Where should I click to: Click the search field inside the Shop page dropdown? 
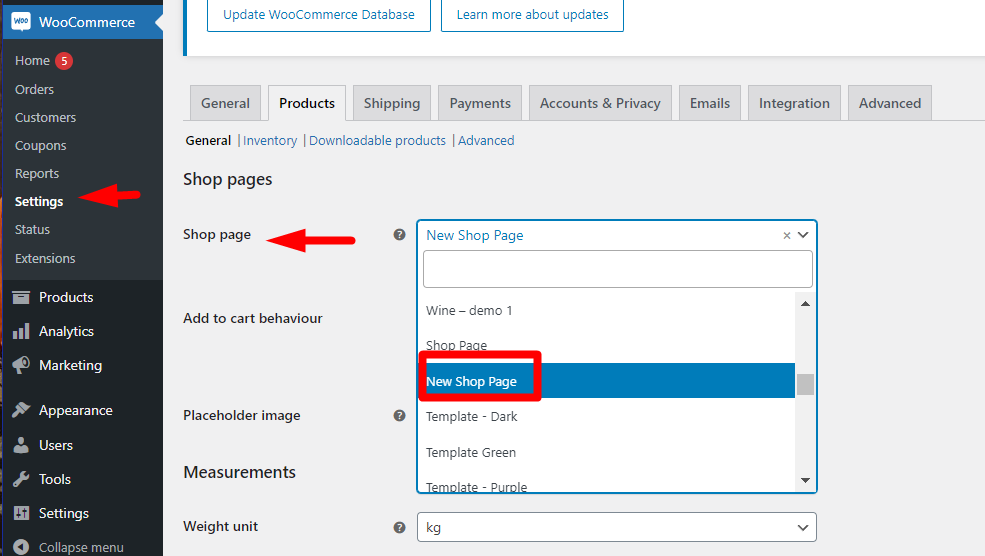pos(618,269)
